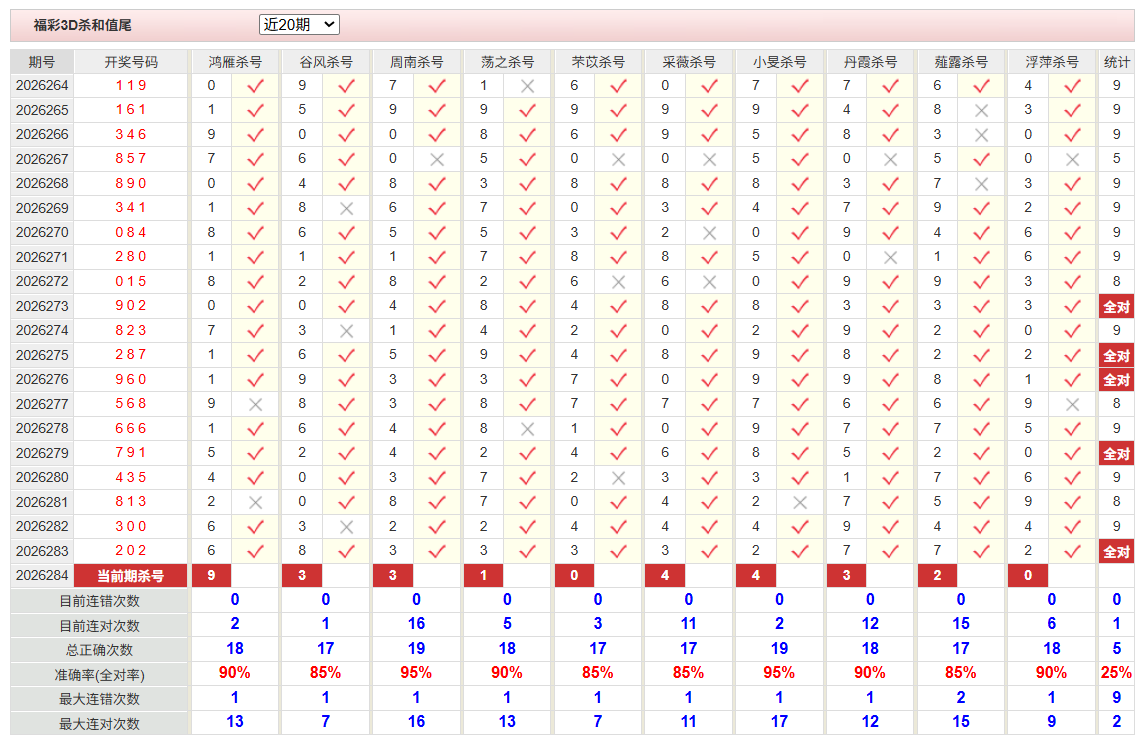Image resolution: width=1143 pixels, height=746 pixels.
Task: Click the 福彩3D杀和值尾 page title
Action: [82, 26]
